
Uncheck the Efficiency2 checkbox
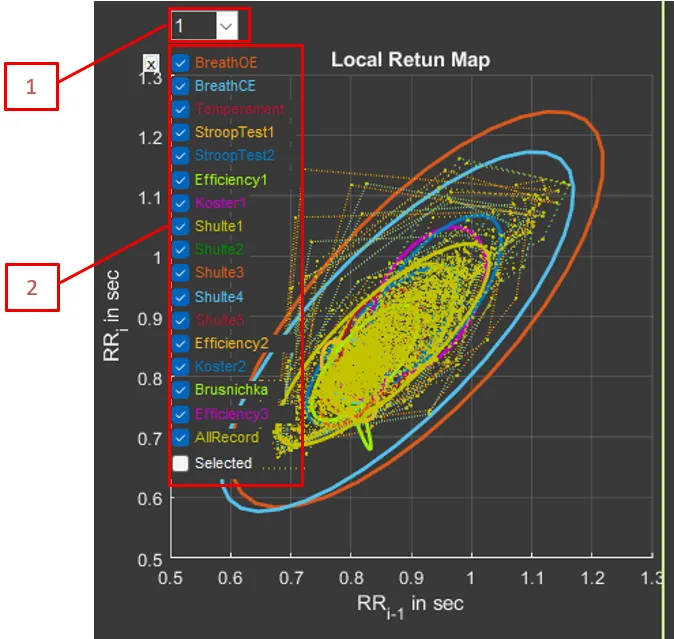(x=180, y=344)
